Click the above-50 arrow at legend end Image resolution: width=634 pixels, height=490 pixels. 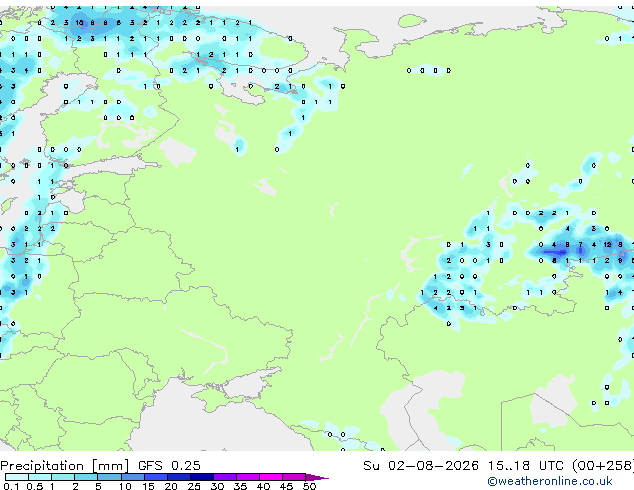tap(317, 477)
